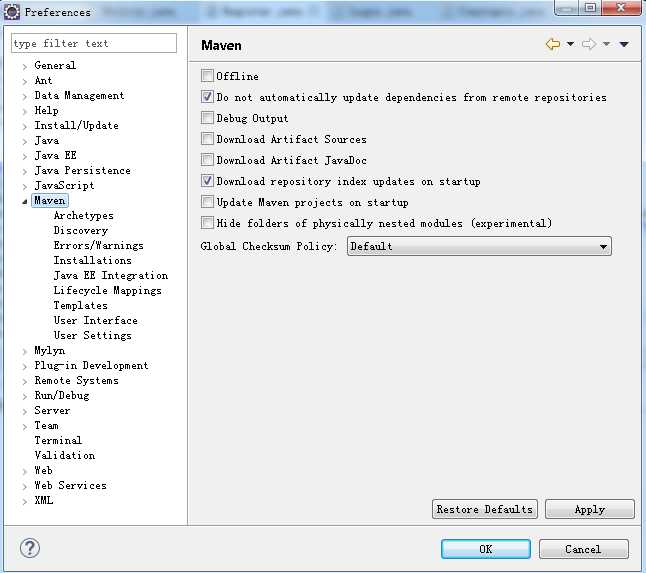Screen dimensions: 646x573
Task: Enable Debug Output checkbox
Action: pyautogui.click(x=207, y=118)
